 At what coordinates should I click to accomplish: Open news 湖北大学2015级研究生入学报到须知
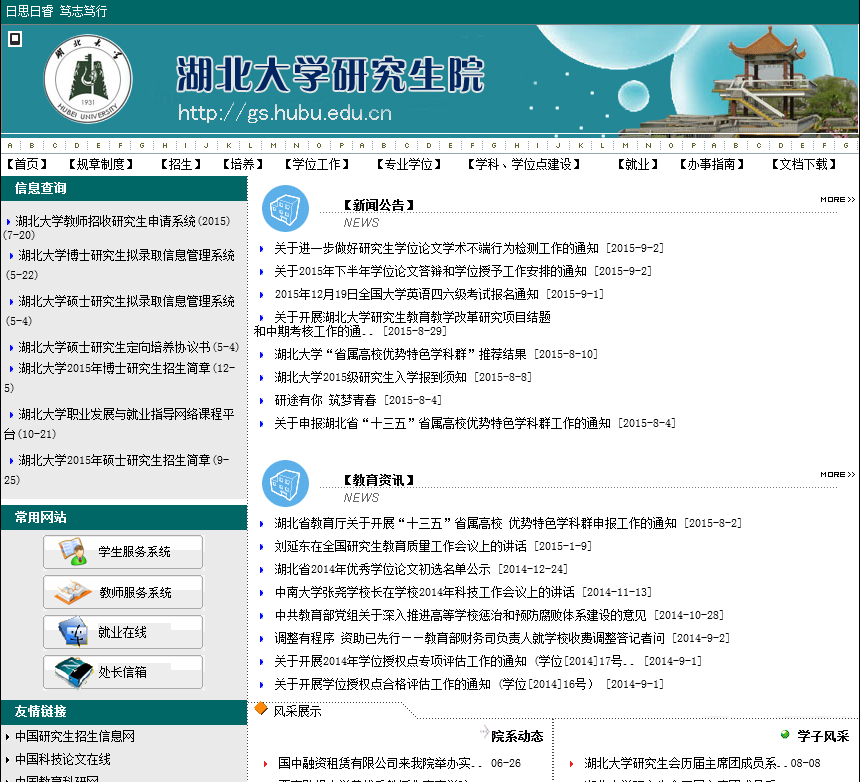[370, 377]
